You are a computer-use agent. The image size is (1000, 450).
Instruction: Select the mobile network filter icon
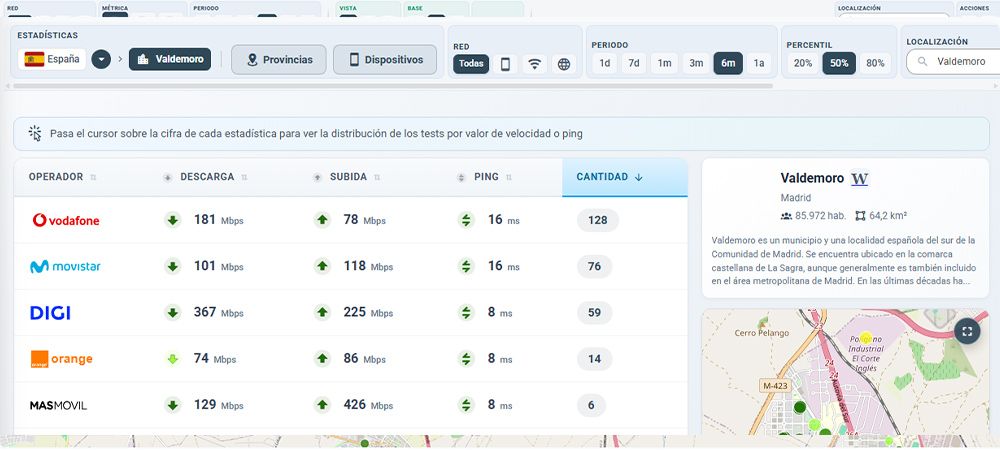(x=505, y=64)
